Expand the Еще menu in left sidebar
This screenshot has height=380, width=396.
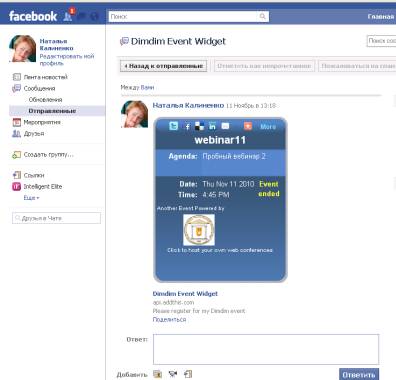click(x=31, y=198)
